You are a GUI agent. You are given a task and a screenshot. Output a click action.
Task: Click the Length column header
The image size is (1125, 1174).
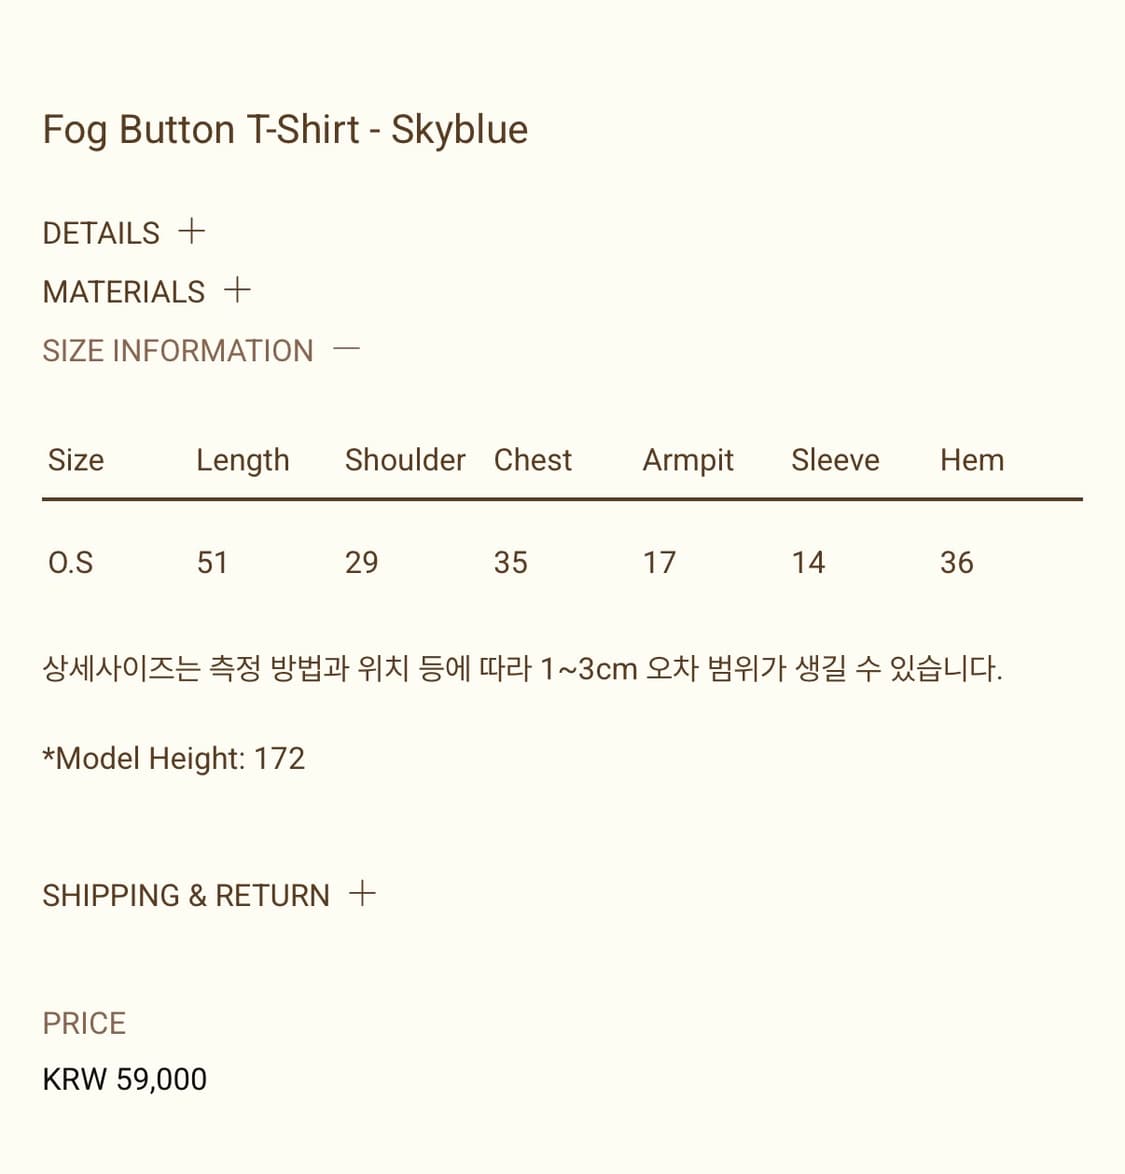(x=242, y=460)
